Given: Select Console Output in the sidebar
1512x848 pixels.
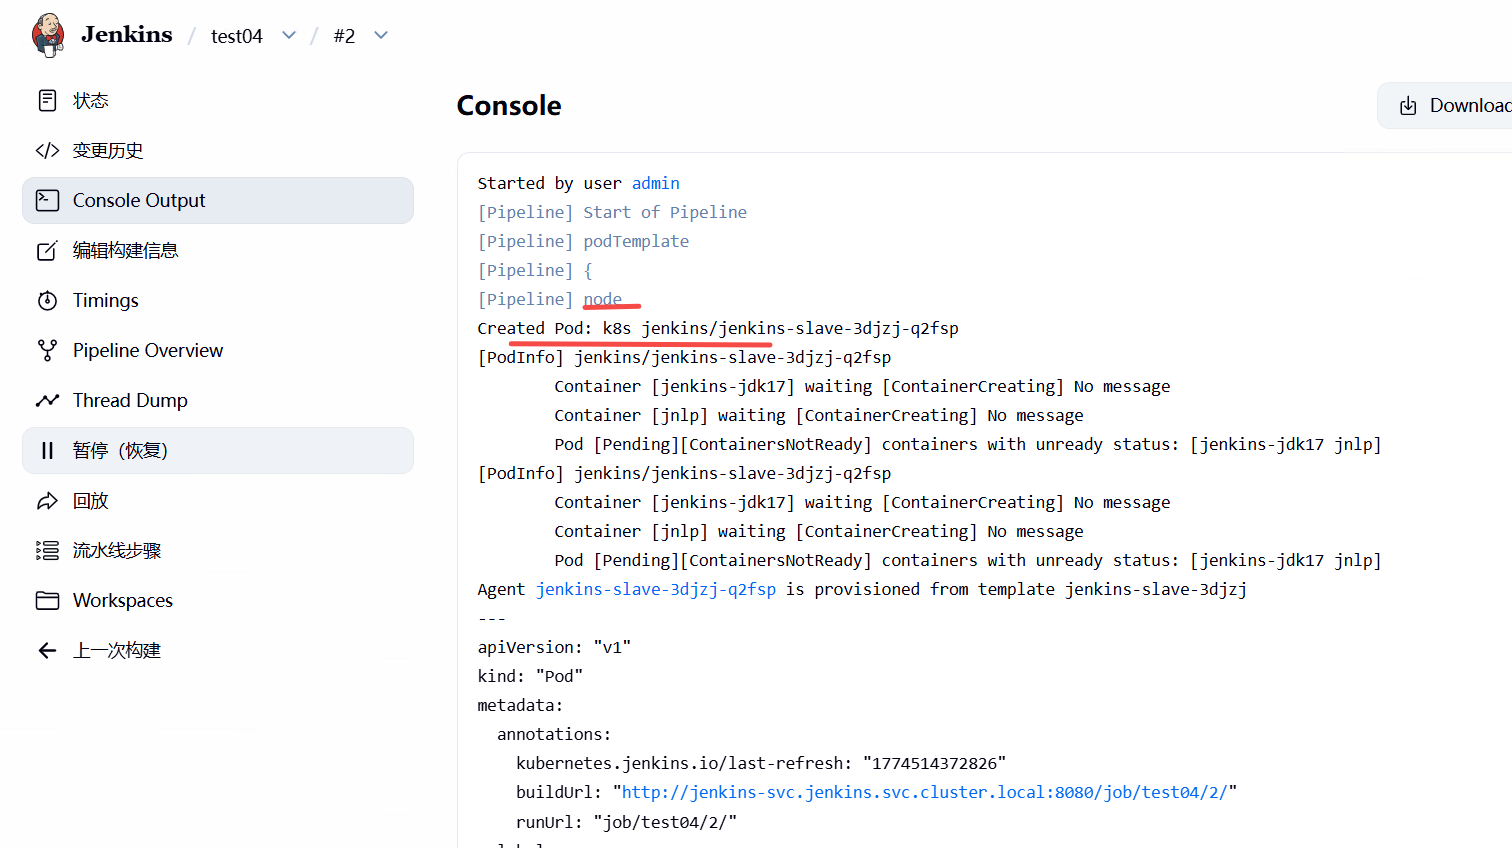Looking at the screenshot, I should [218, 200].
